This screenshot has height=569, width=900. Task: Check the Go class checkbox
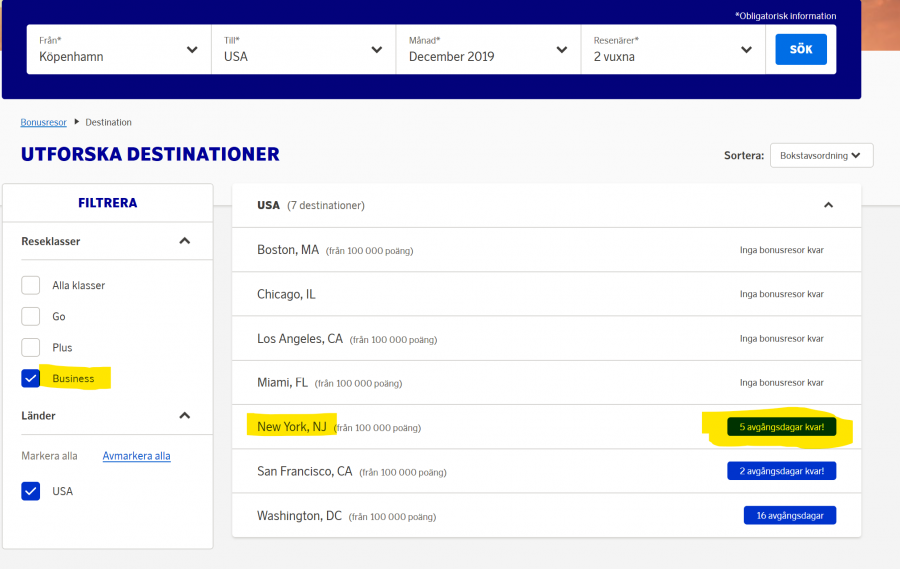(x=31, y=316)
